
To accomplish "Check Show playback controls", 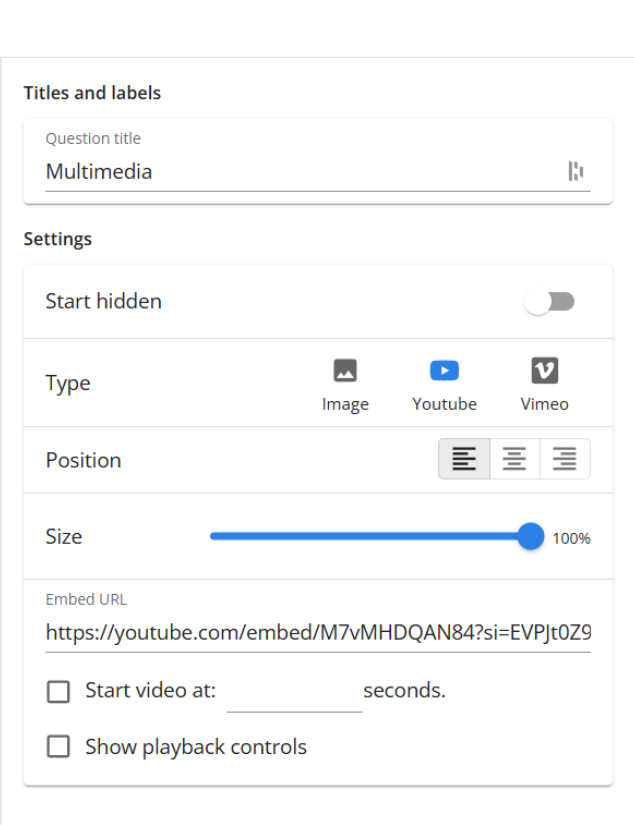I will pyautogui.click(x=58, y=747).
